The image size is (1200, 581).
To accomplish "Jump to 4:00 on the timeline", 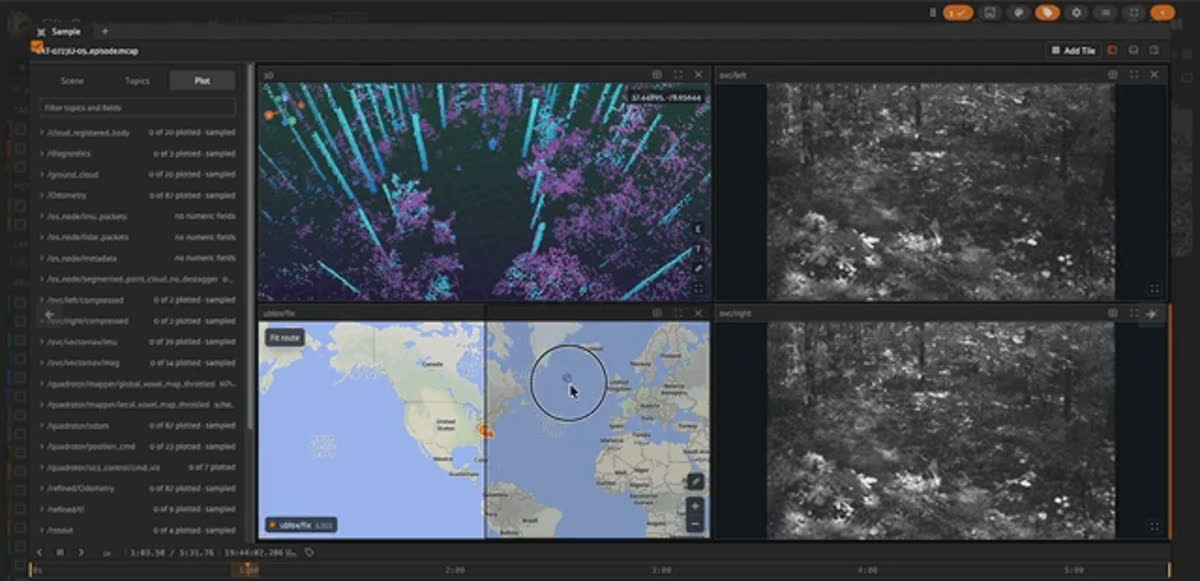I will coord(867,570).
